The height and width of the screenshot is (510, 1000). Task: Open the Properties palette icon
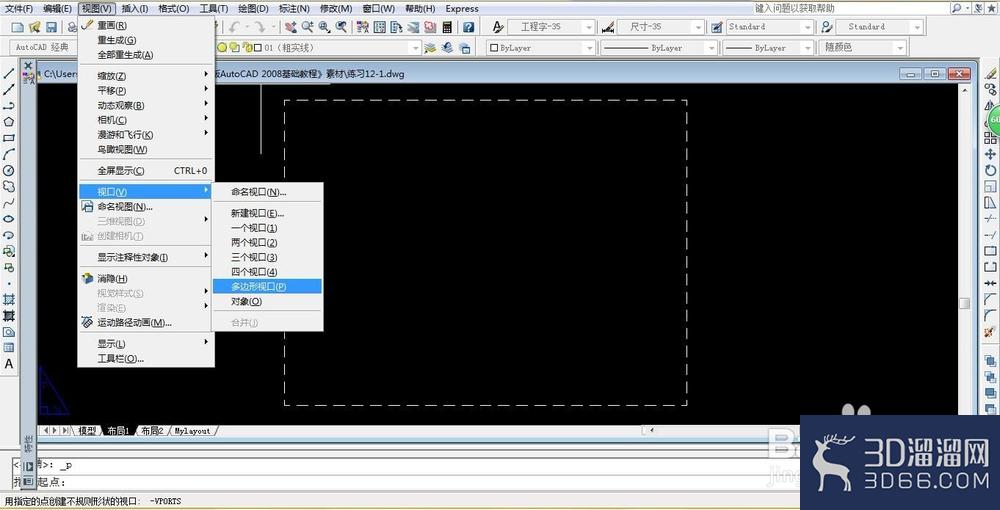tap(363, 27)
